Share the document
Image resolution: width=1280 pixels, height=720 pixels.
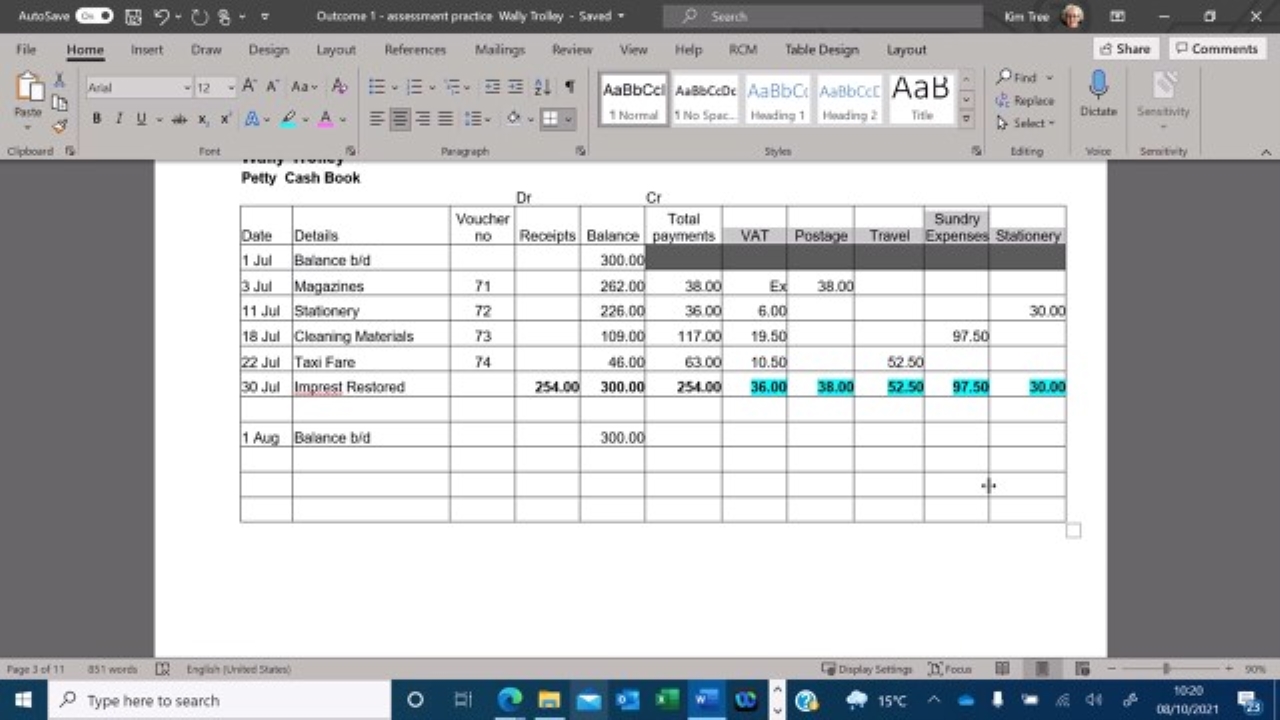point(1124,48)
